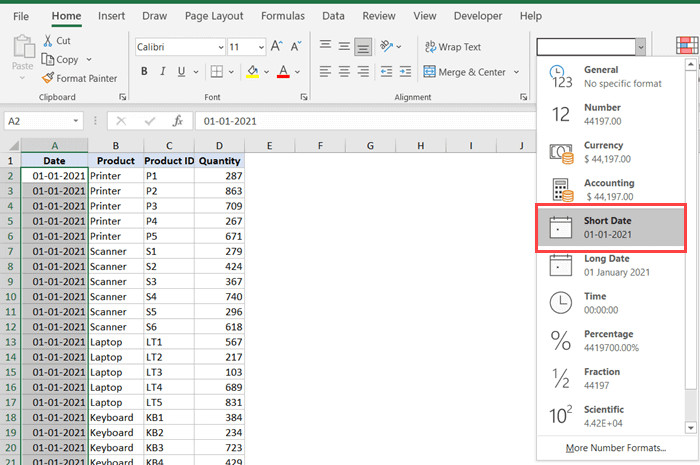The image size is (700, 465).
Task: Toggle Italic formatting
Action: 164,71
